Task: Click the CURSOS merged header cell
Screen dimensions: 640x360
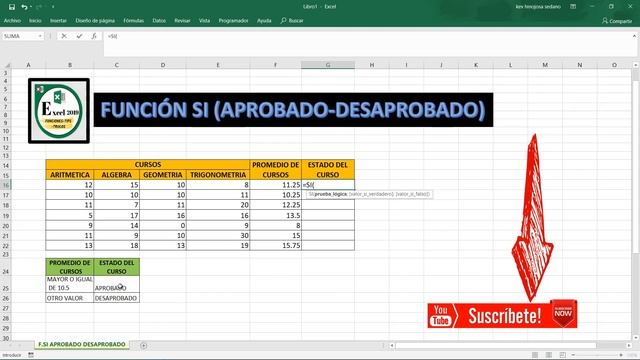Action: pos(148,164)
